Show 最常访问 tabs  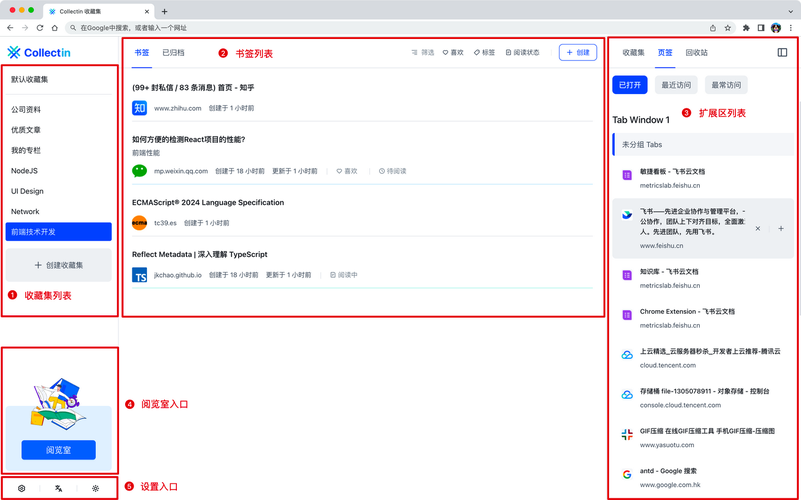pyautogui.click(x=726, y=85)
